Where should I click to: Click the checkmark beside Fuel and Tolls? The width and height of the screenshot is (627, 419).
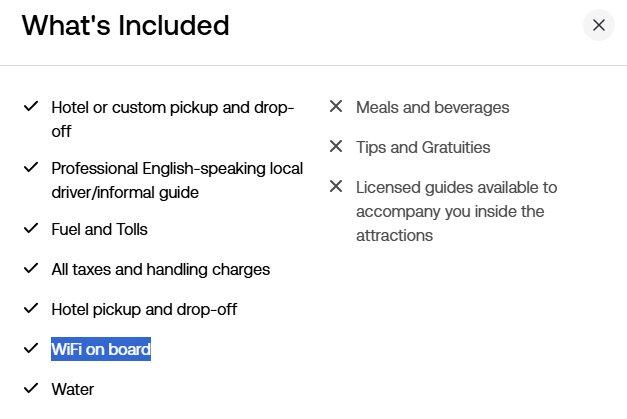point(31,228)
